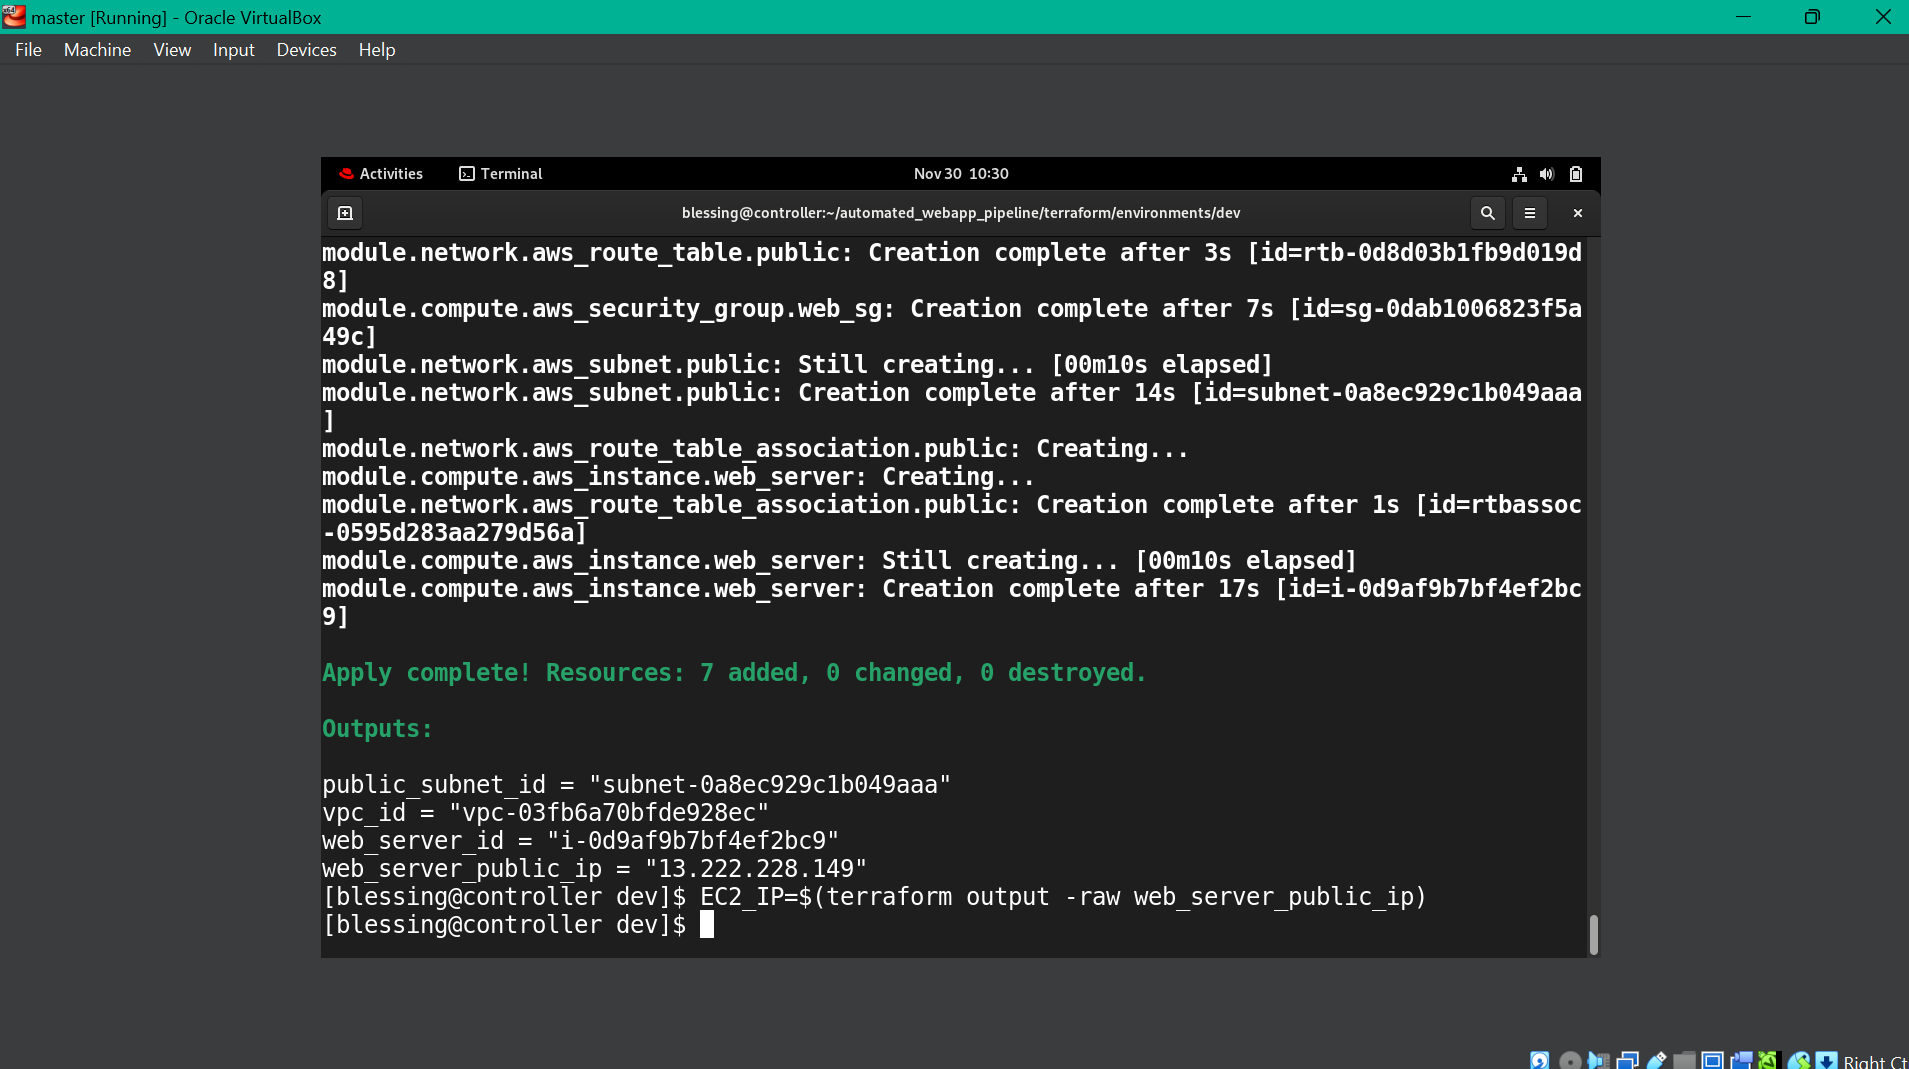
Task: Click the network icon in the GNOME top bar
Action: [x=1519, y=174]
